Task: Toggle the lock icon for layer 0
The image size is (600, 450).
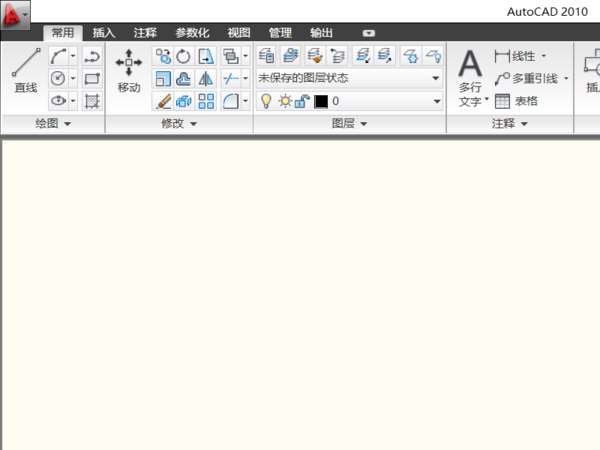Action: point(302,101)
